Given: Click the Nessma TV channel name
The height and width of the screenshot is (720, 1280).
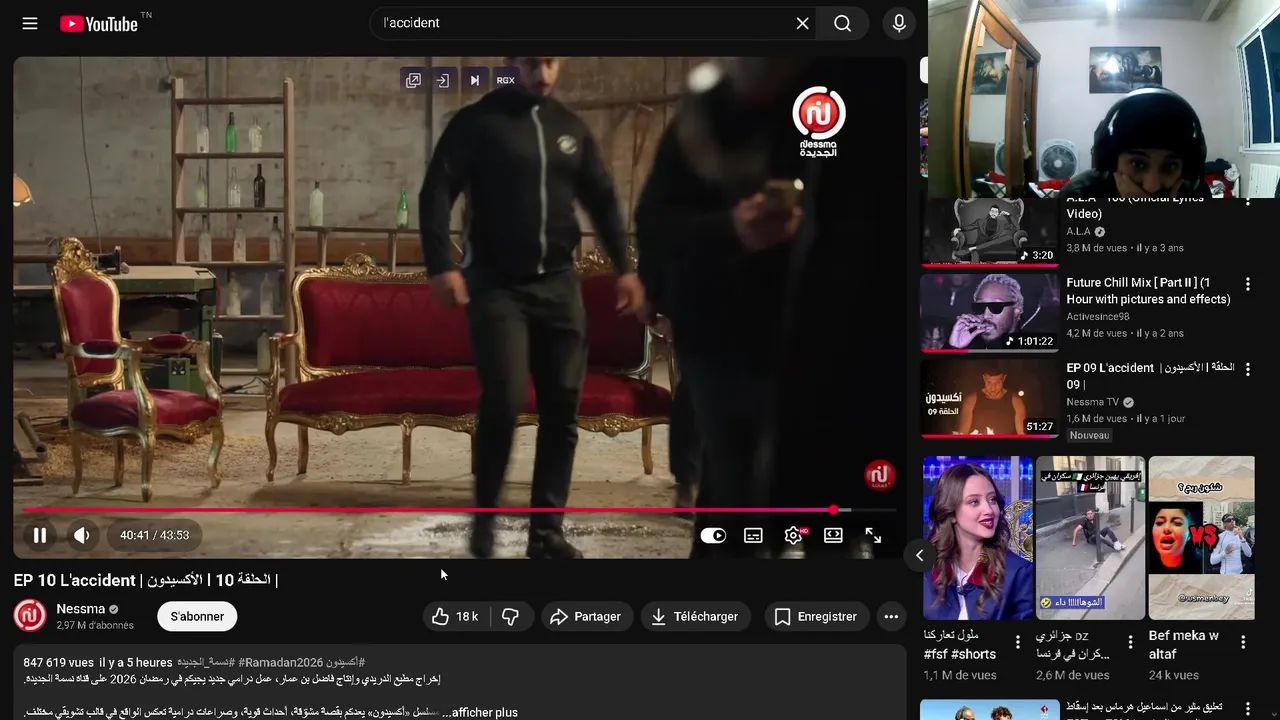Looking at the screenshot, I should [x=1093, y=402].
